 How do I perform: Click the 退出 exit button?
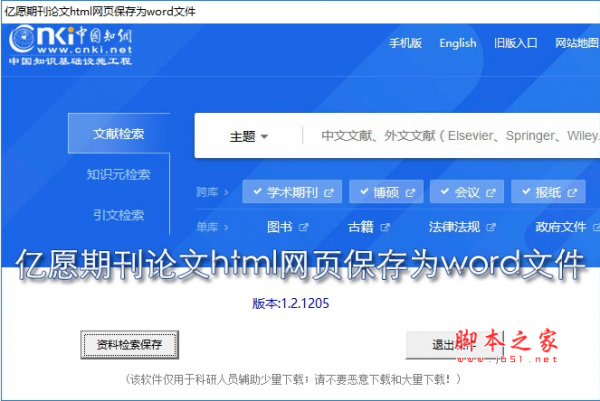click(x=455, y=345)
